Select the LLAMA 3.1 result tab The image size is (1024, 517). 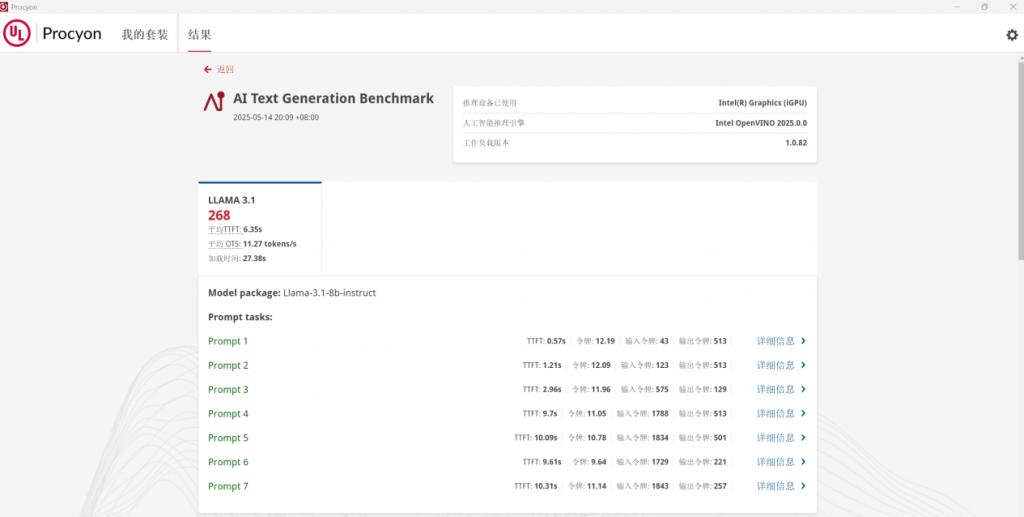[x=260, y=228]
